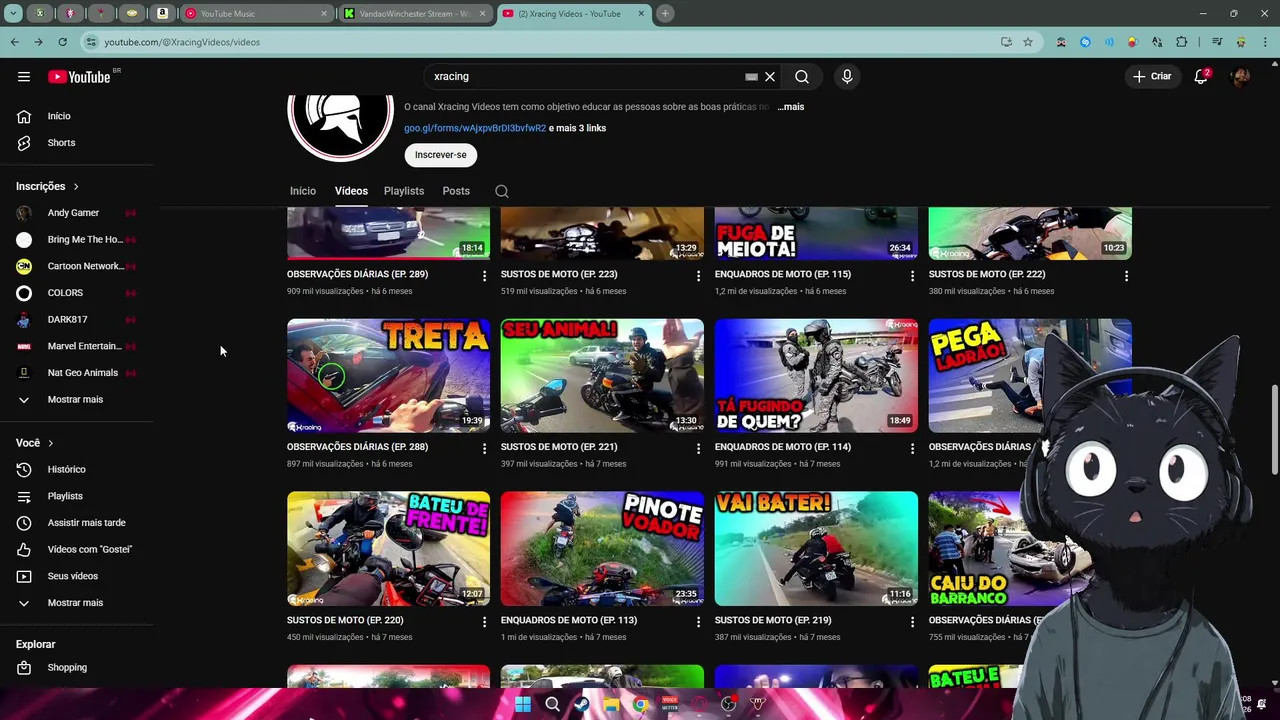This screenshot has width=1280, height=720.
Task: Switch to the Início channel tab
Action: tap(303, 191)
